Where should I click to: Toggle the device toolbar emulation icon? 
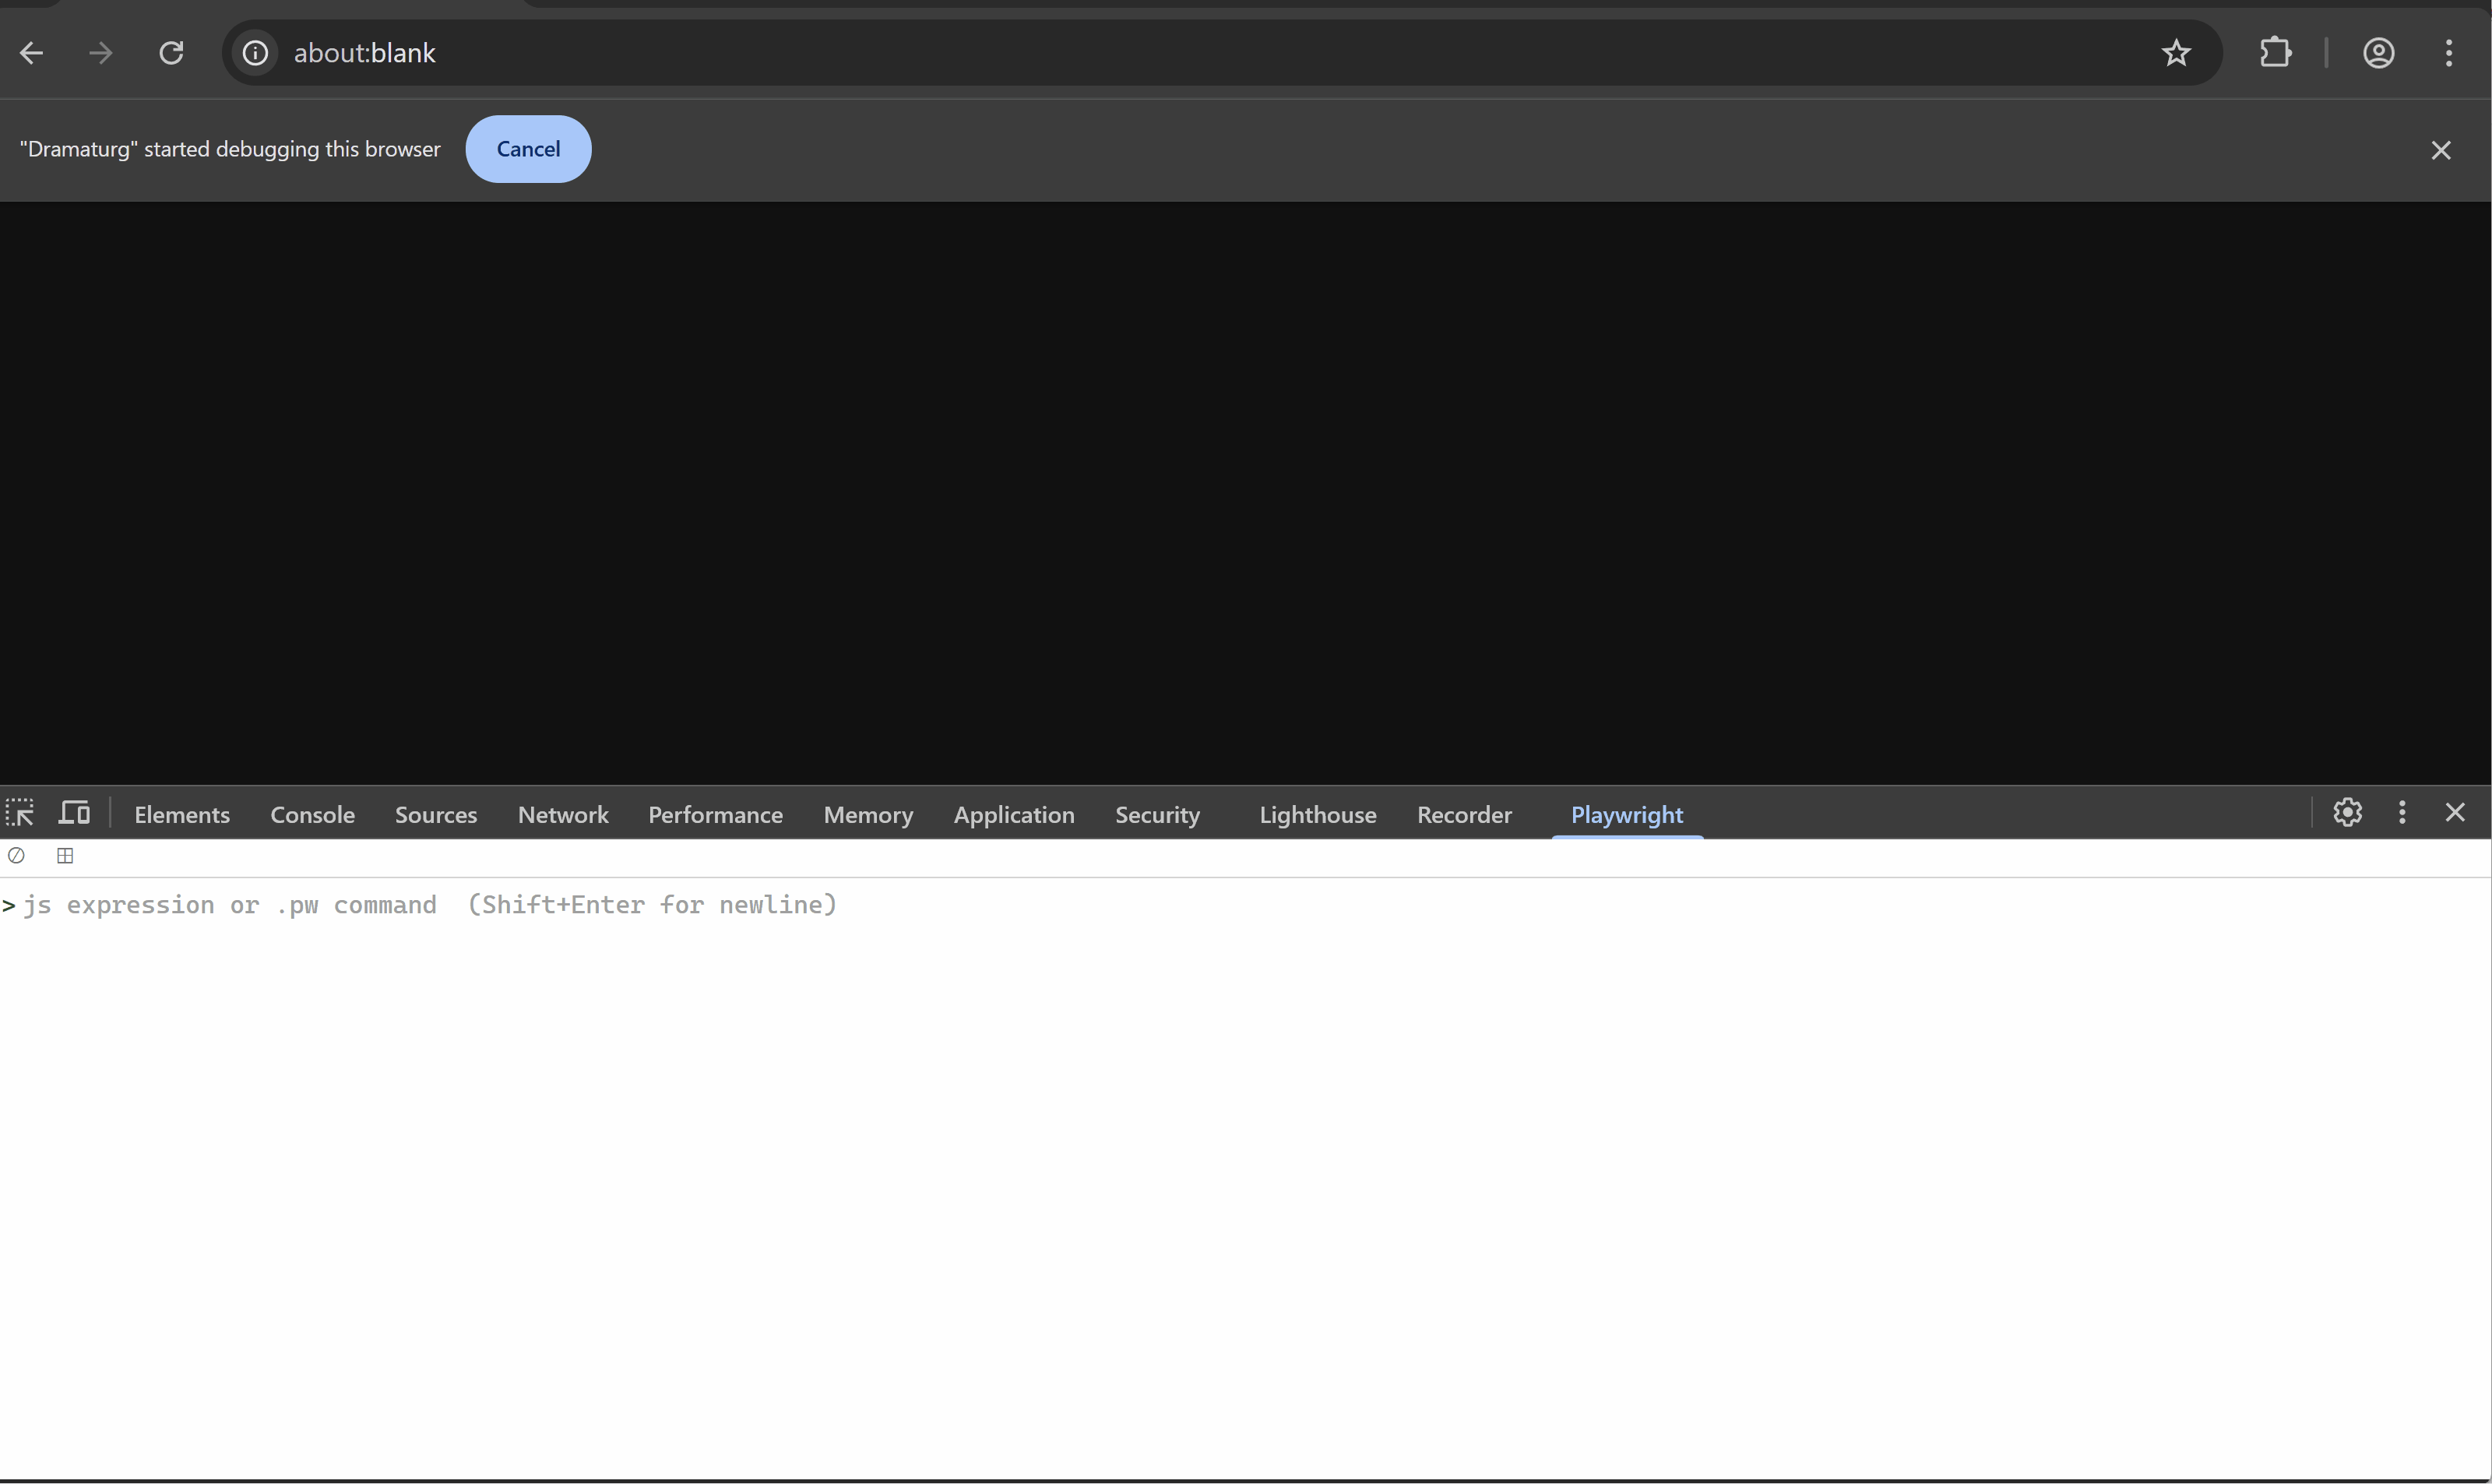[x=74, y=813]
